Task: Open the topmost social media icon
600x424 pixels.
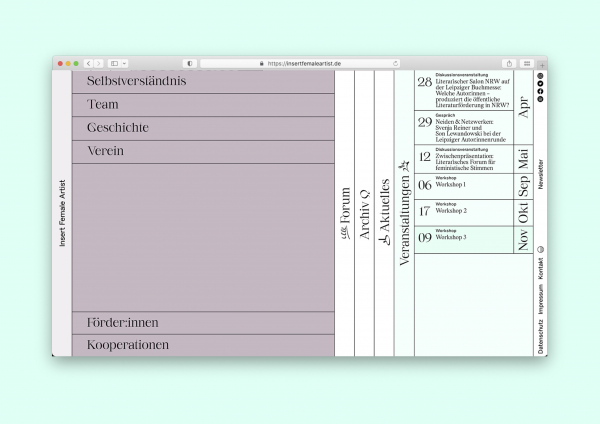Action: pyautogui.click(x=541, y=76)
